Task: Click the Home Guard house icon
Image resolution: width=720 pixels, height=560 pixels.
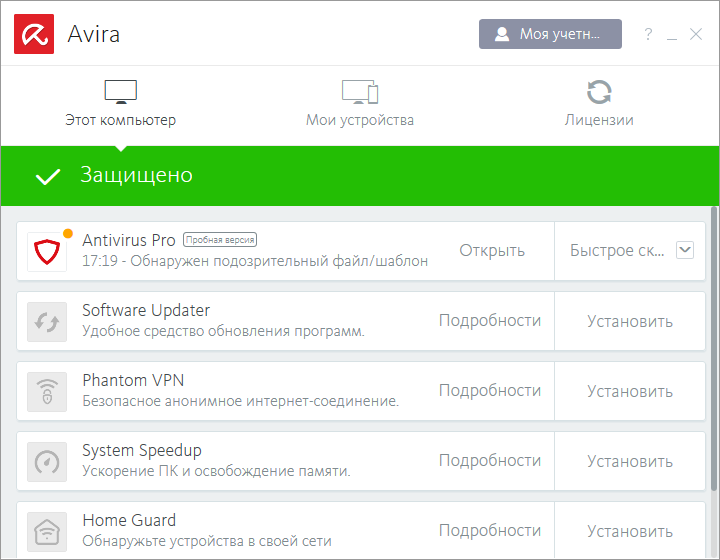Action: pyautogui.click(x=47, y=530)
